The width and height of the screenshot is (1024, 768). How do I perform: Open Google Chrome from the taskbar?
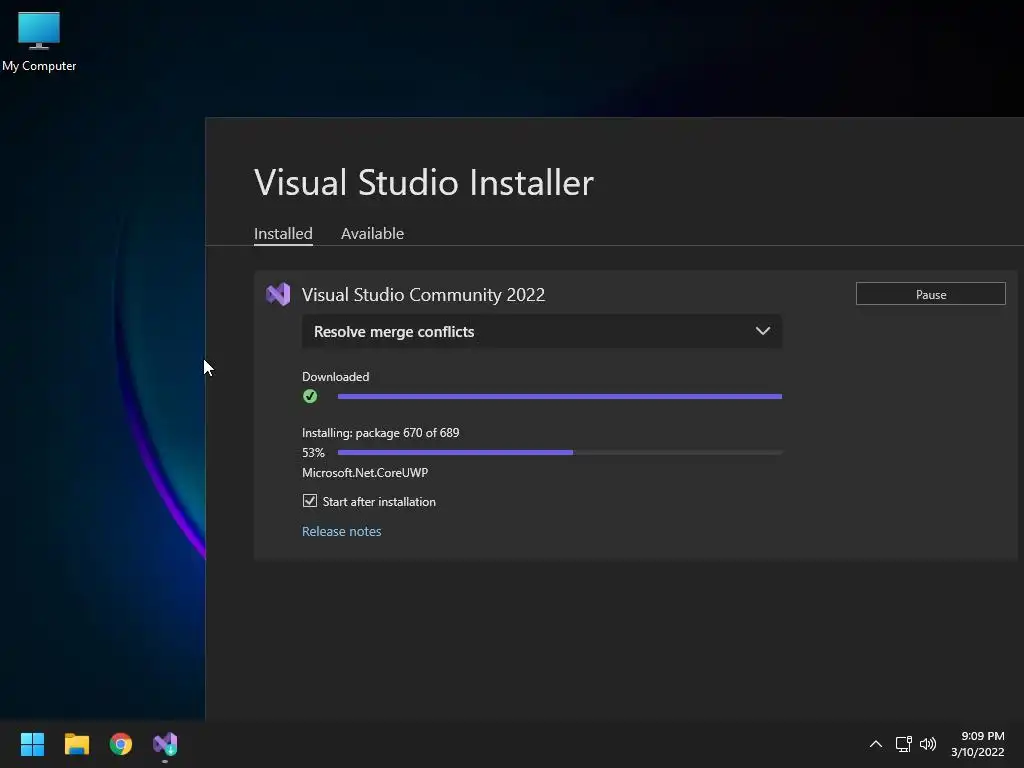[121, 744]
